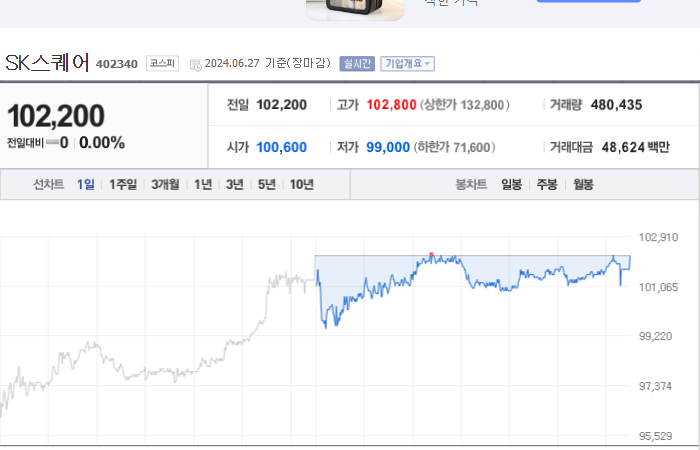Viewport: 700px width, 450px height.
Task: Click the 시가 value 100,600
Action: click(281, 147)
